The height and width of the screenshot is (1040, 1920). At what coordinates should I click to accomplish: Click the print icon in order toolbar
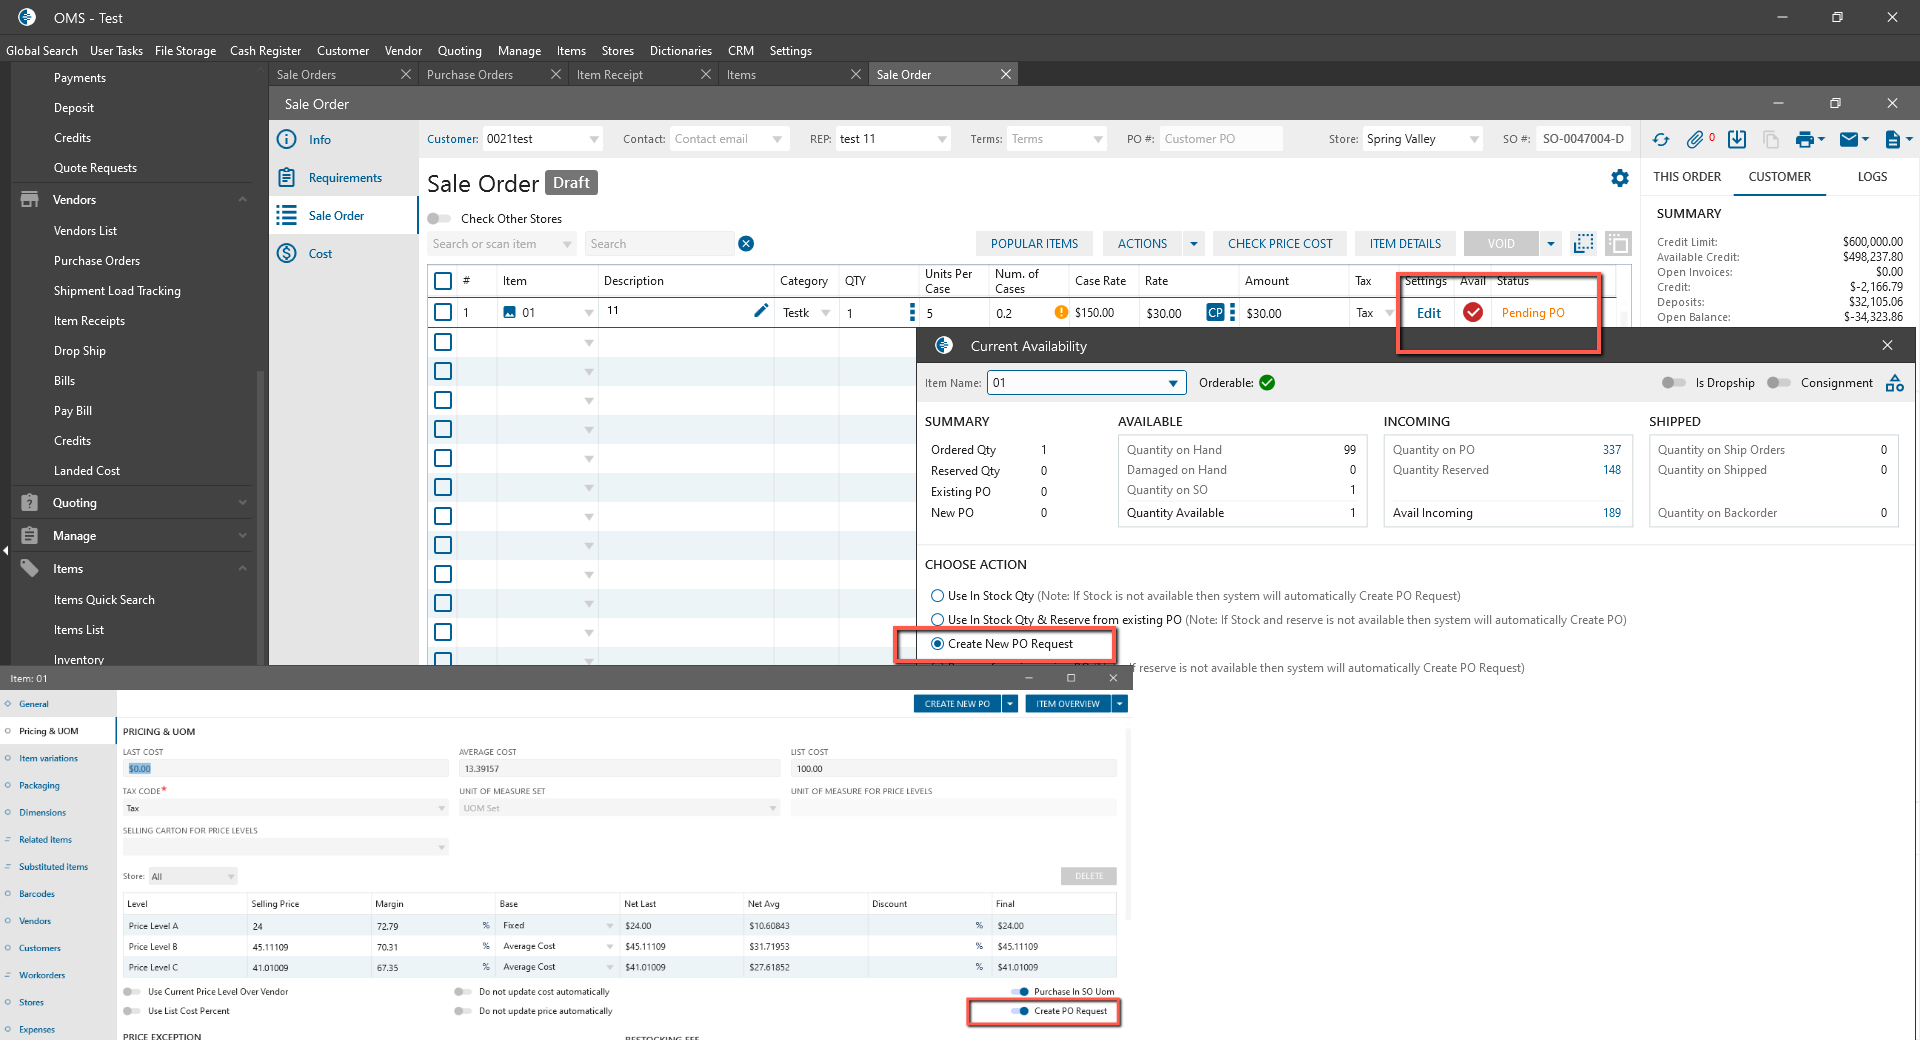[1804, 140]
